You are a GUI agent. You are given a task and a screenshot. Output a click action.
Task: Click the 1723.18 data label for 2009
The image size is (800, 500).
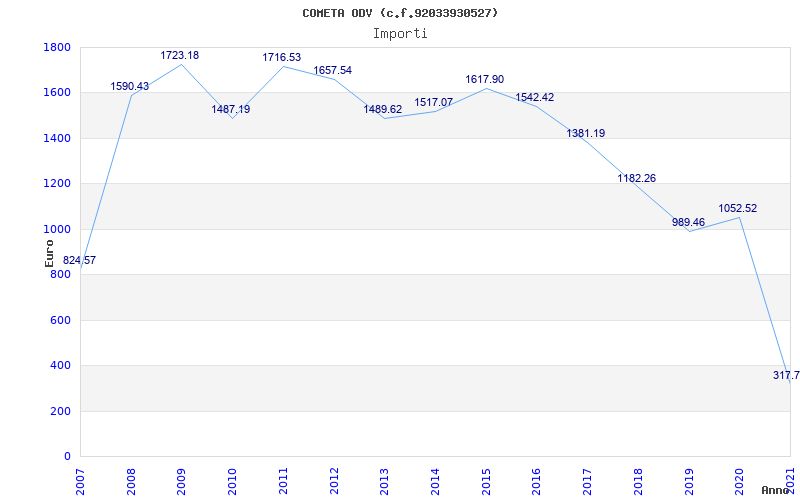[180, 56]
